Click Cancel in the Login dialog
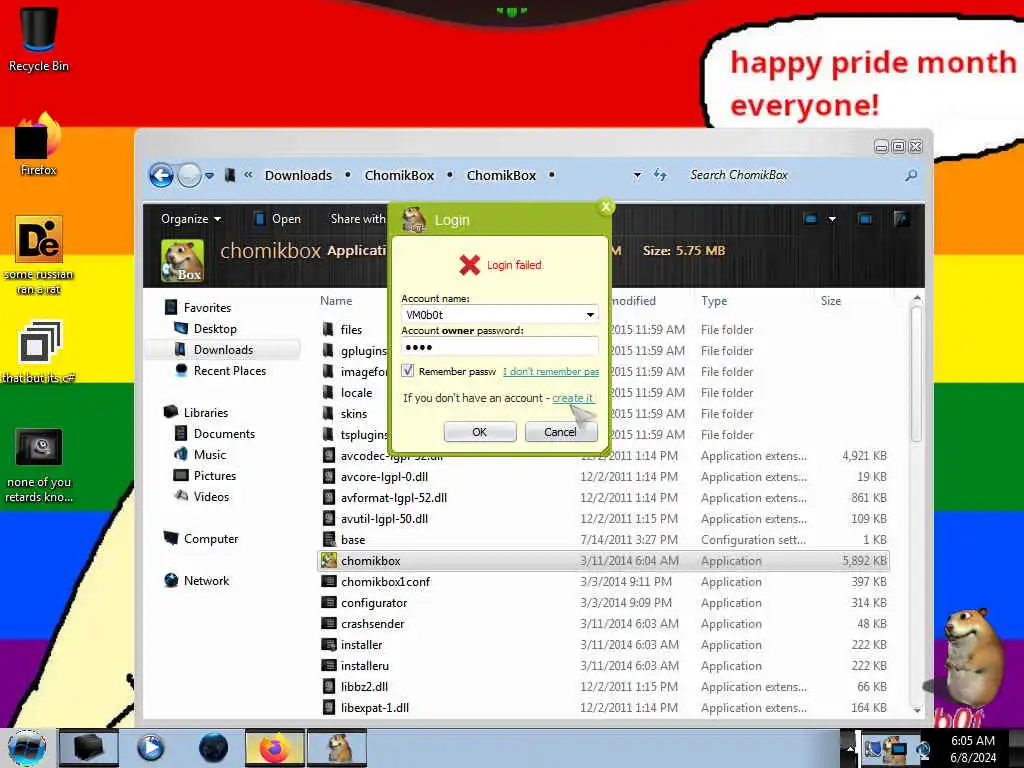 point(560,432)
